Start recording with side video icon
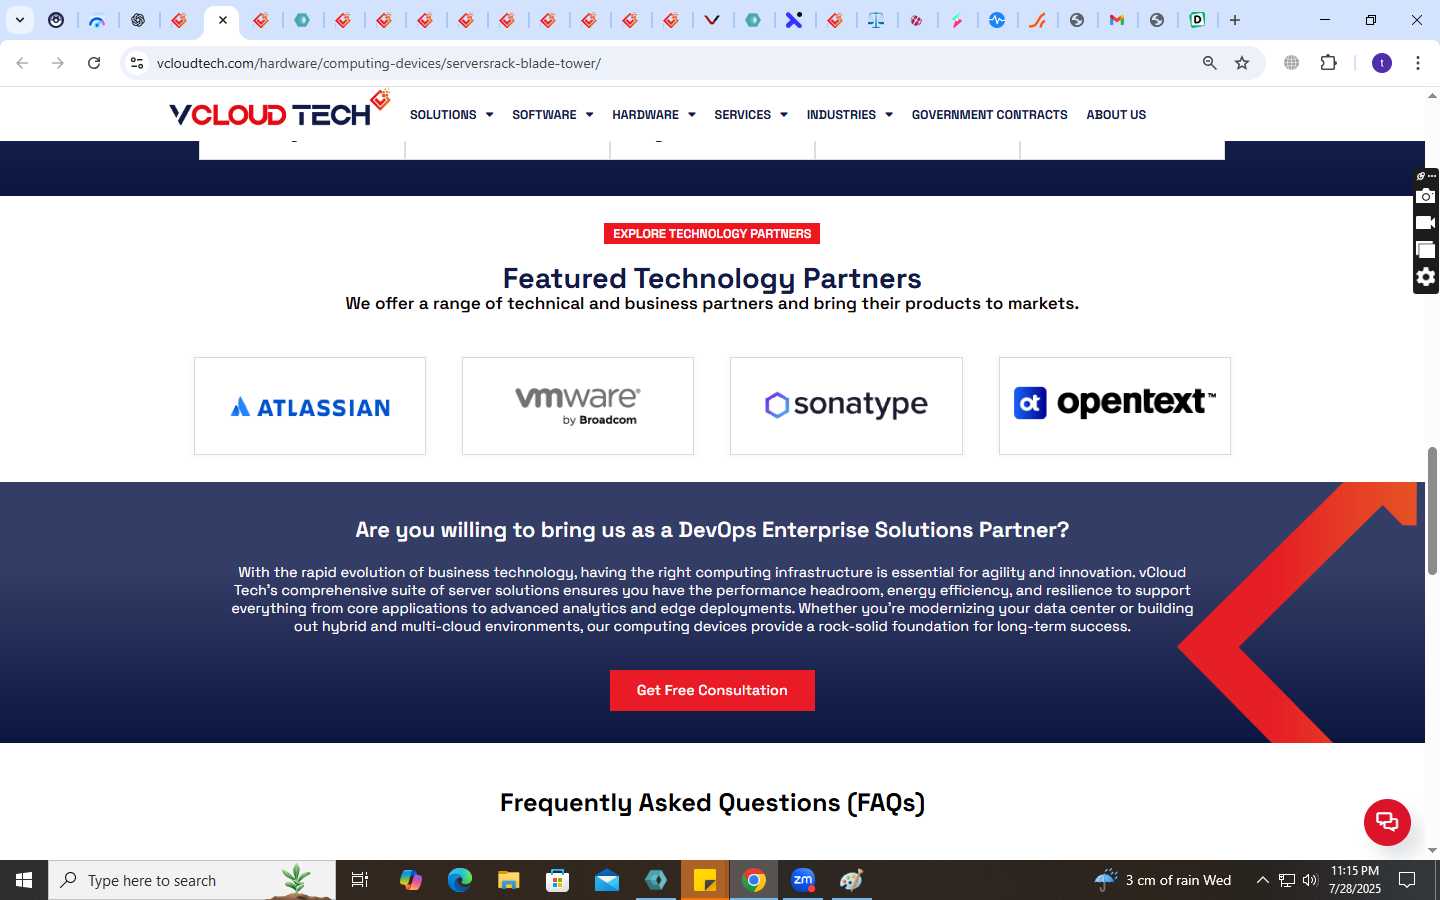This screenshot has height=900, width=1440. (x=1426, y=223)
